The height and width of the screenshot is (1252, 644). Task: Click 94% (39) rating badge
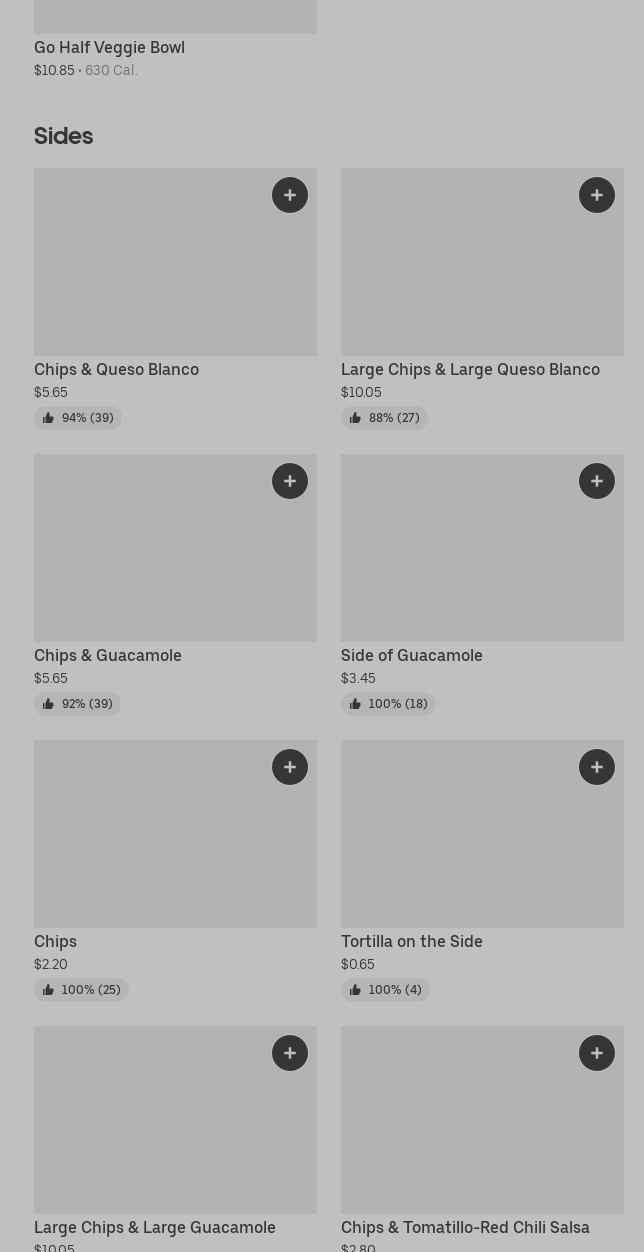[78, 418]
